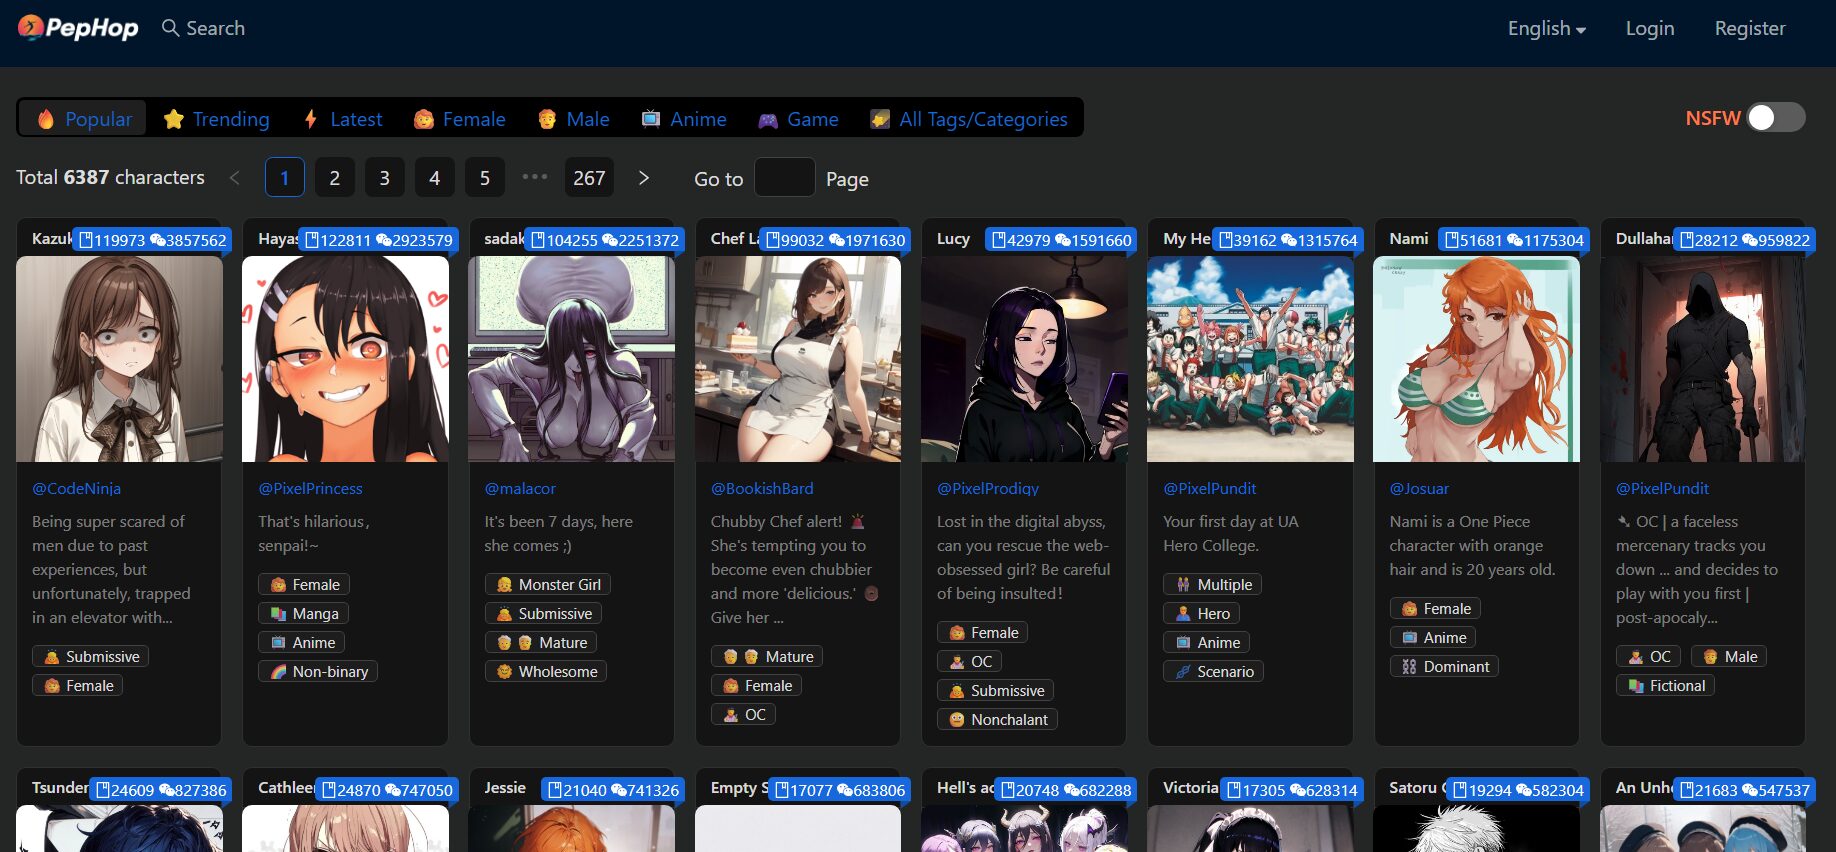Screen dimensions: 1836x852
Task: Click the lightning bolt icon beside Latest
Action: [x=311, y=119]
